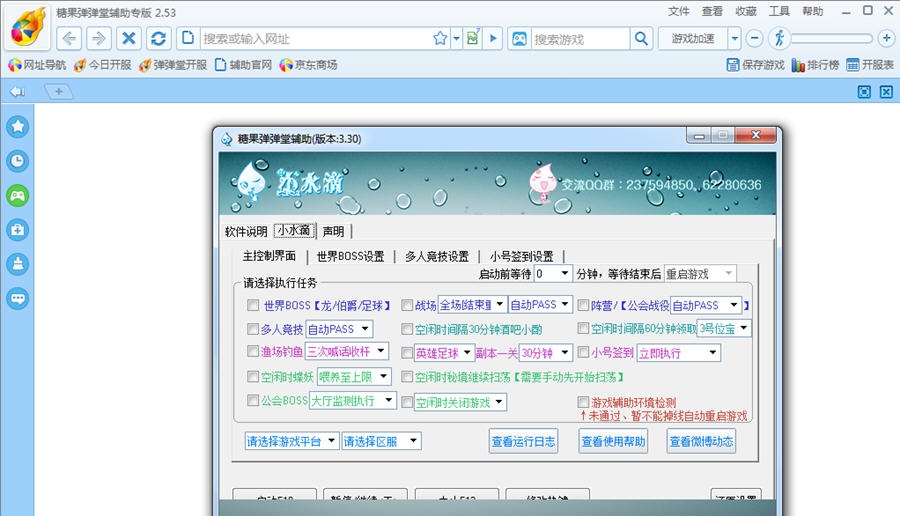Enable 空闲时秘境继续扫荡 checkbox
900x516 pixels.
pos(407,377)
